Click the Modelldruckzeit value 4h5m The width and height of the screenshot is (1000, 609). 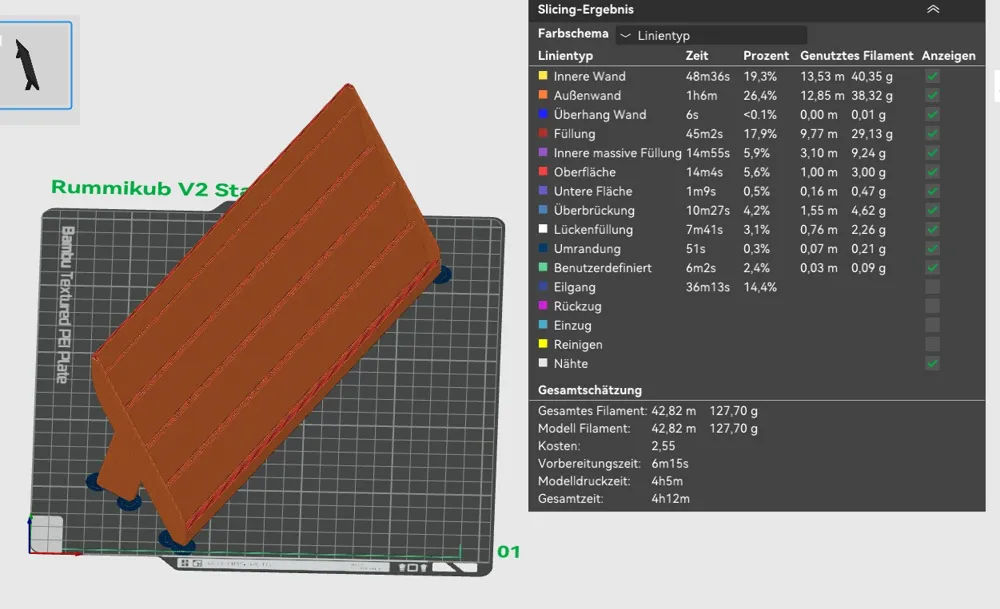coord(666,481)
